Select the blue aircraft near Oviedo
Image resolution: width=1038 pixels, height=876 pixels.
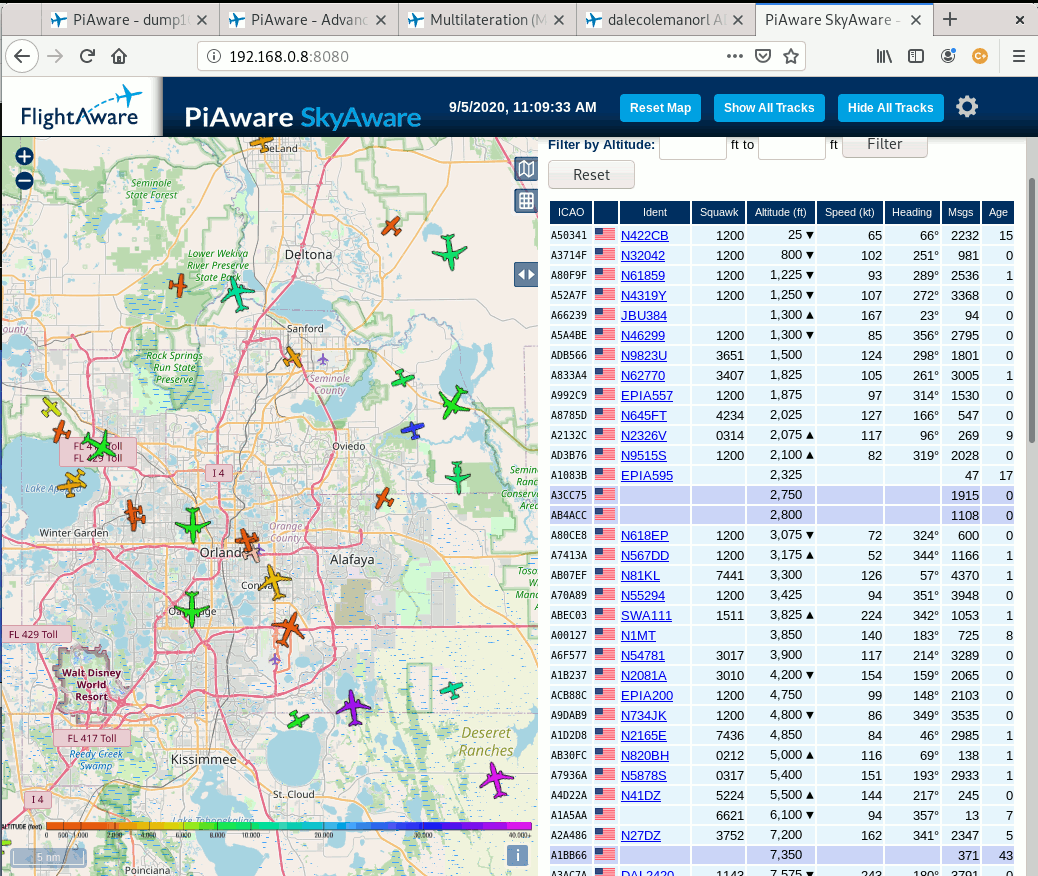click(x=412, y=430)
